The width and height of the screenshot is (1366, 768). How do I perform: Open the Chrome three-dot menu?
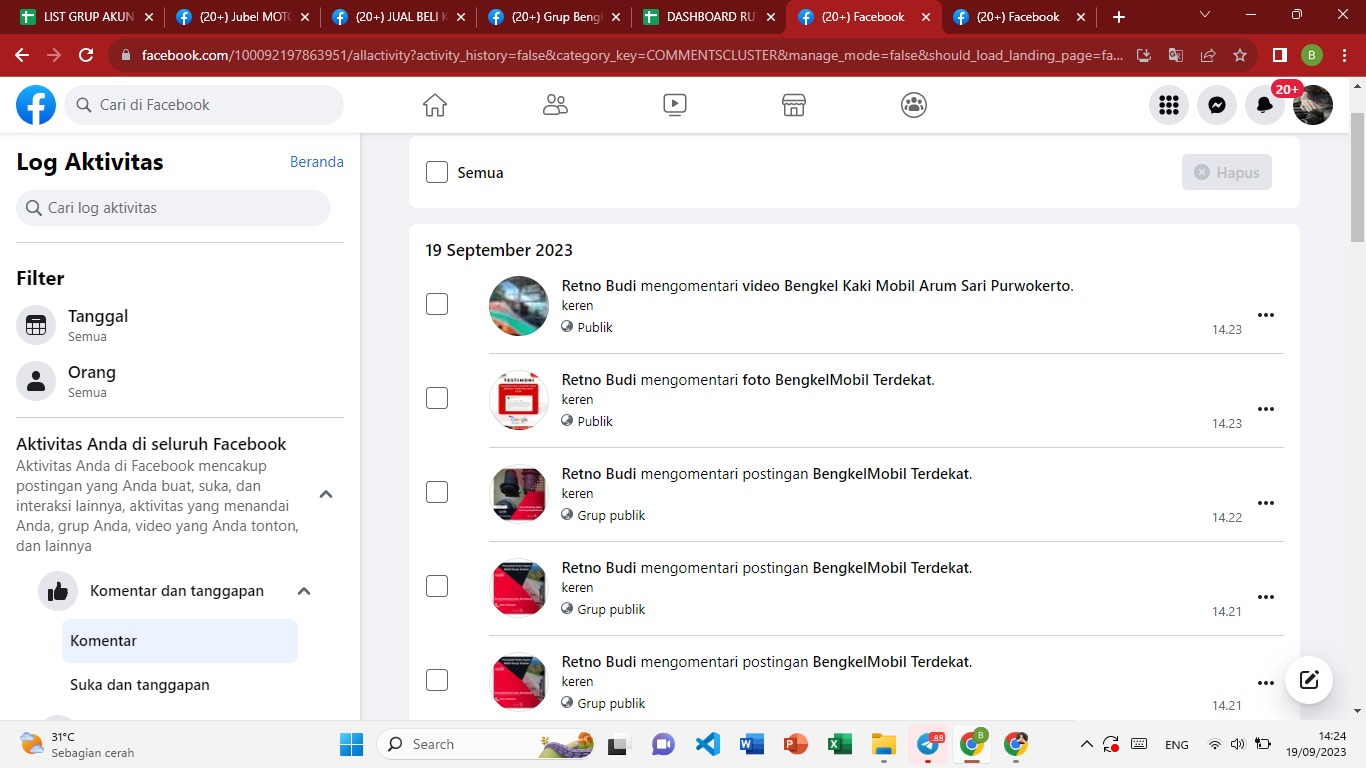coord(1345,55)
